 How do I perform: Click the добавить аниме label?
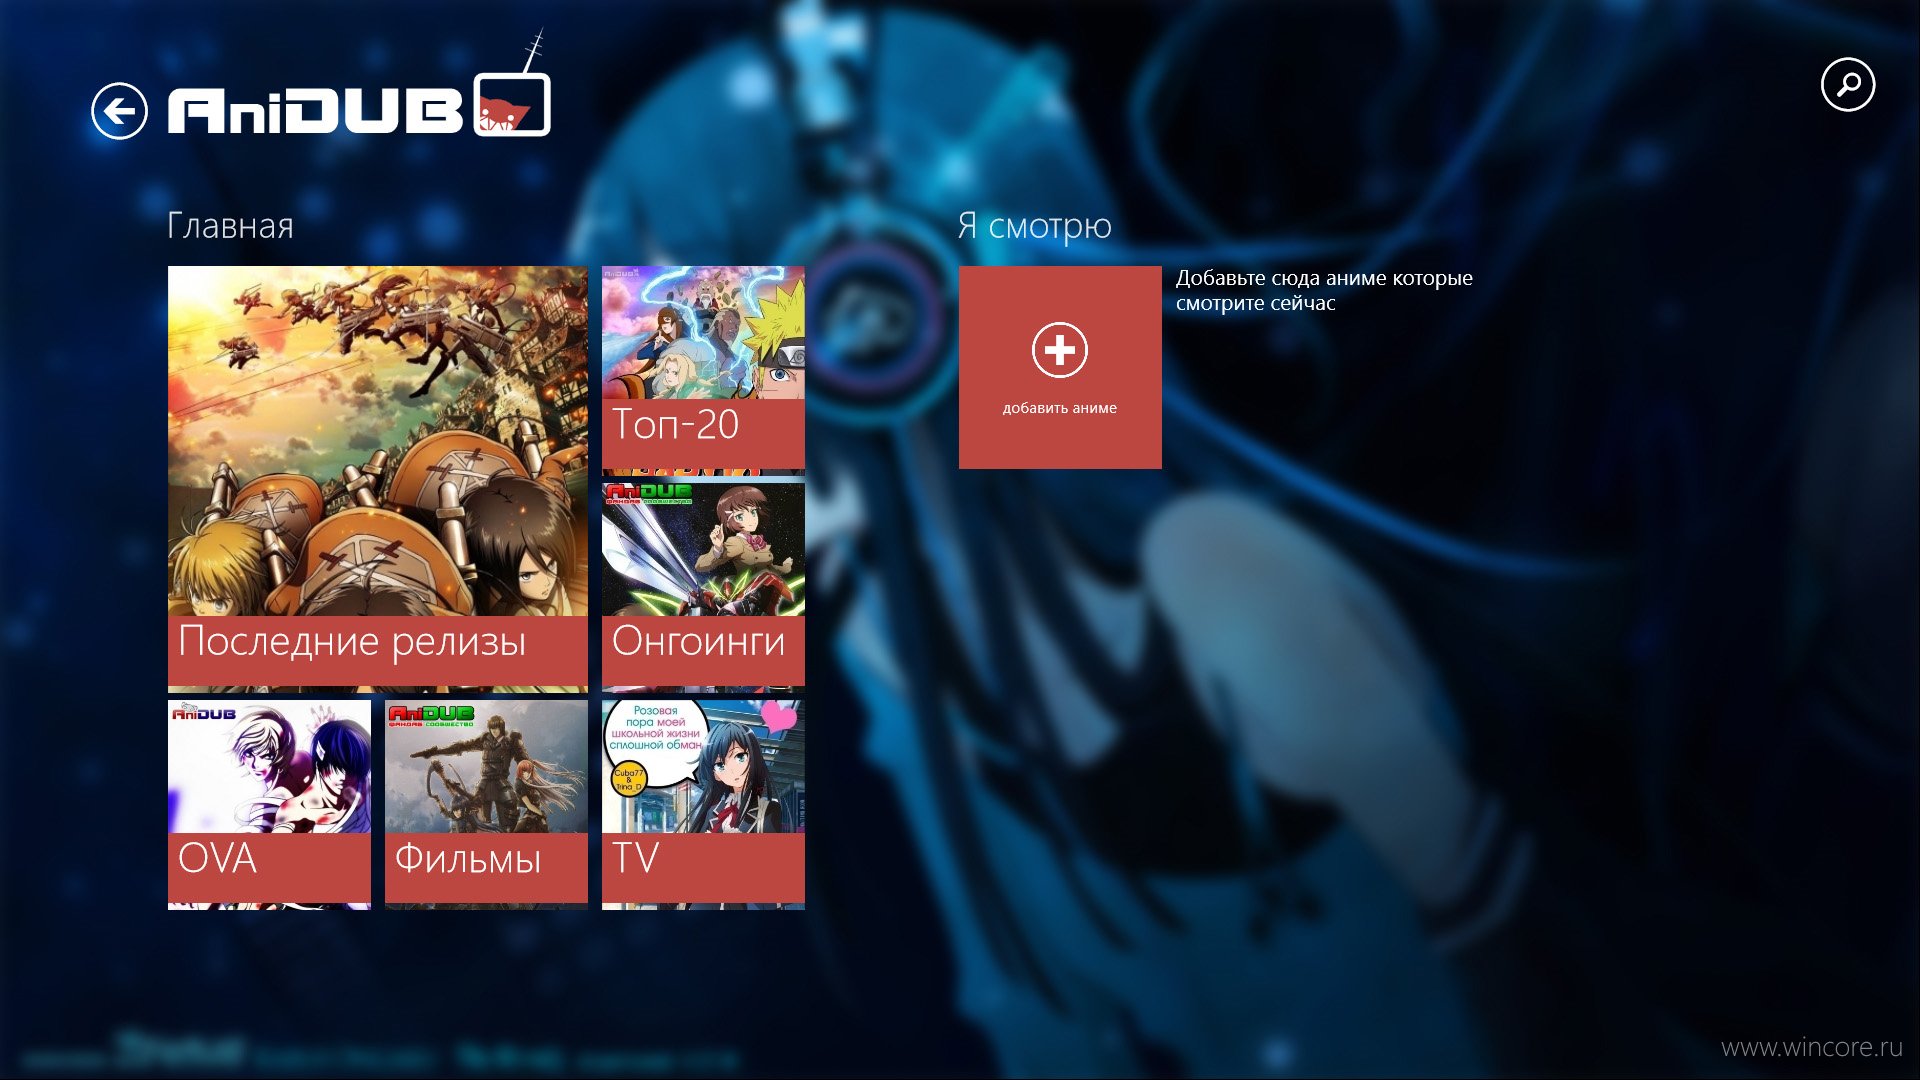(x=1059, y=408)
